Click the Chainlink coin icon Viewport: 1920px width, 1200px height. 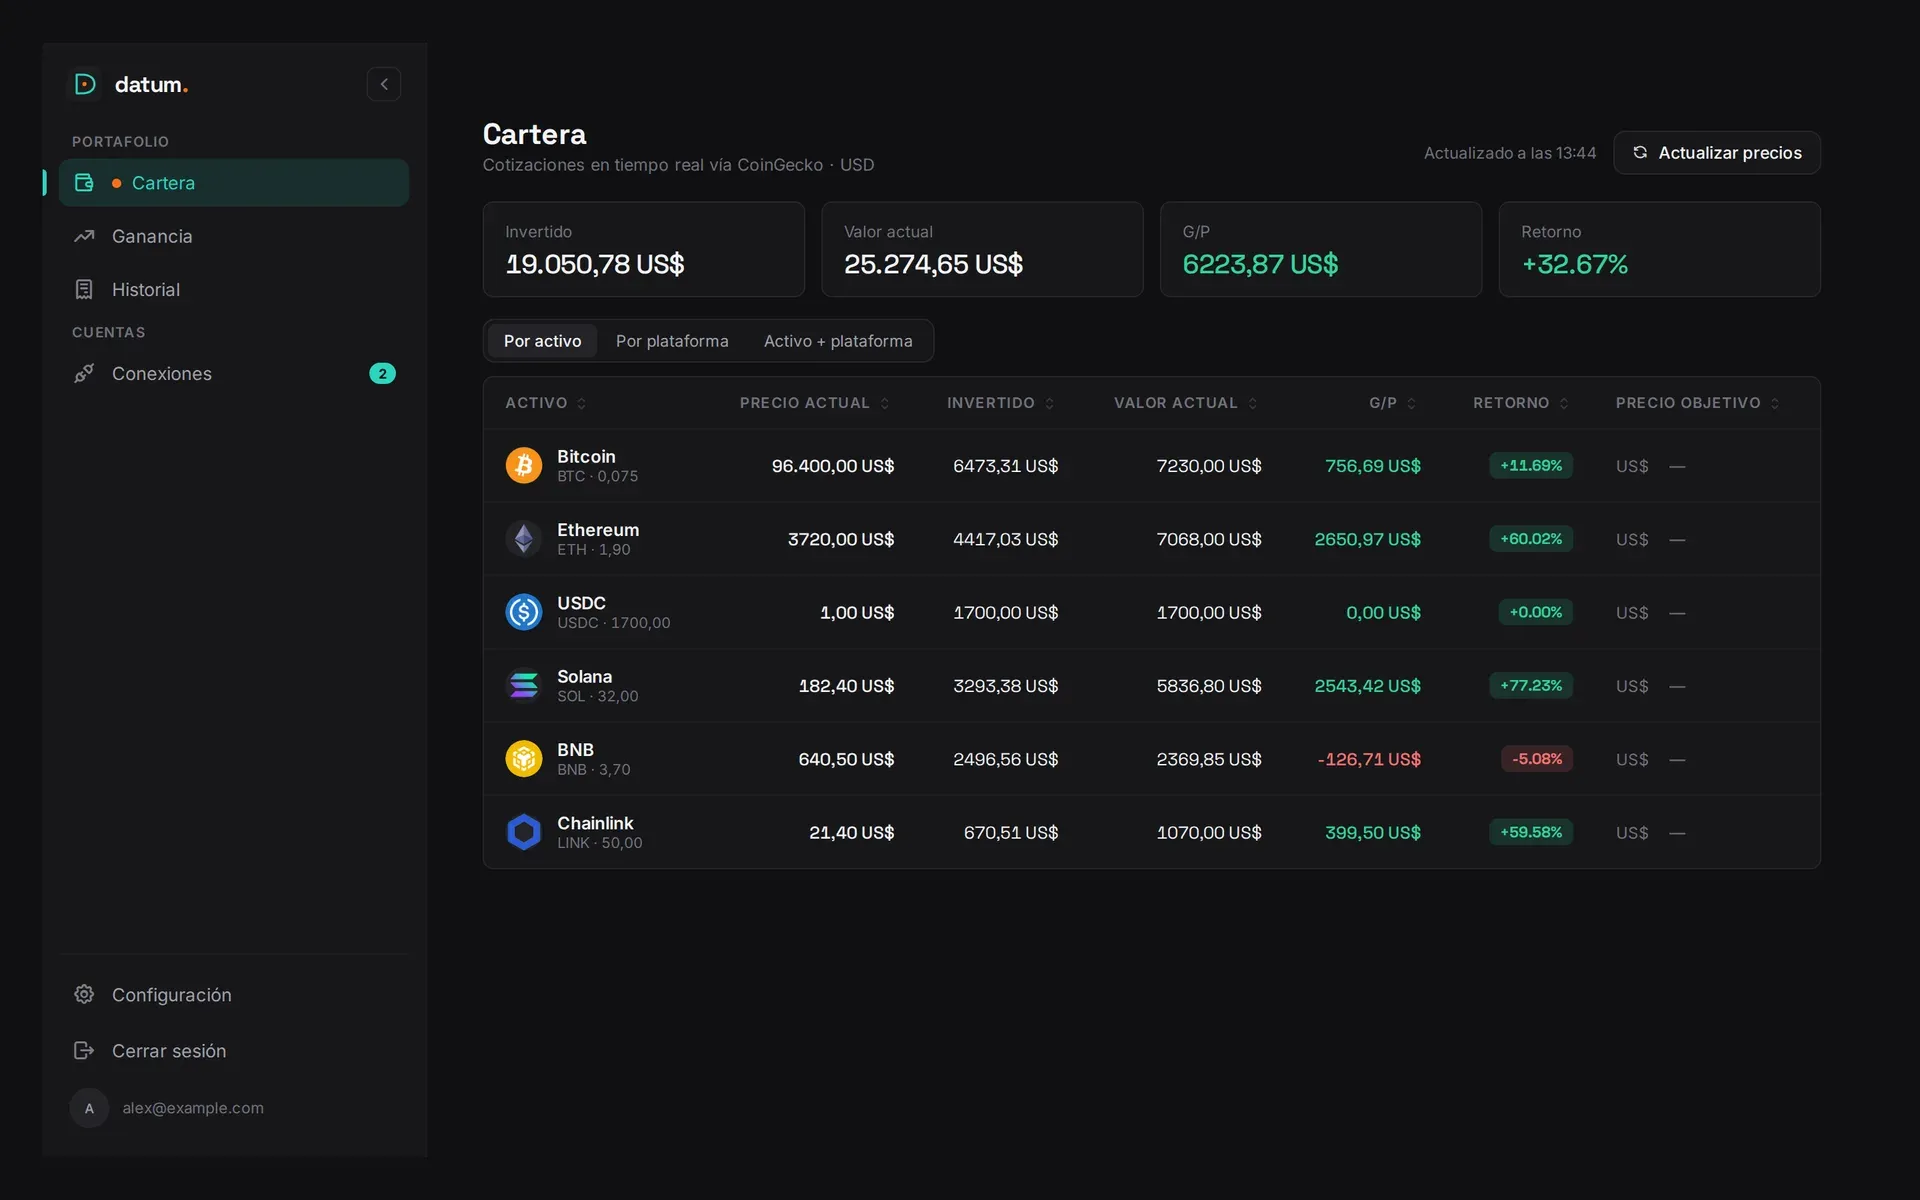tap(524, 832)
